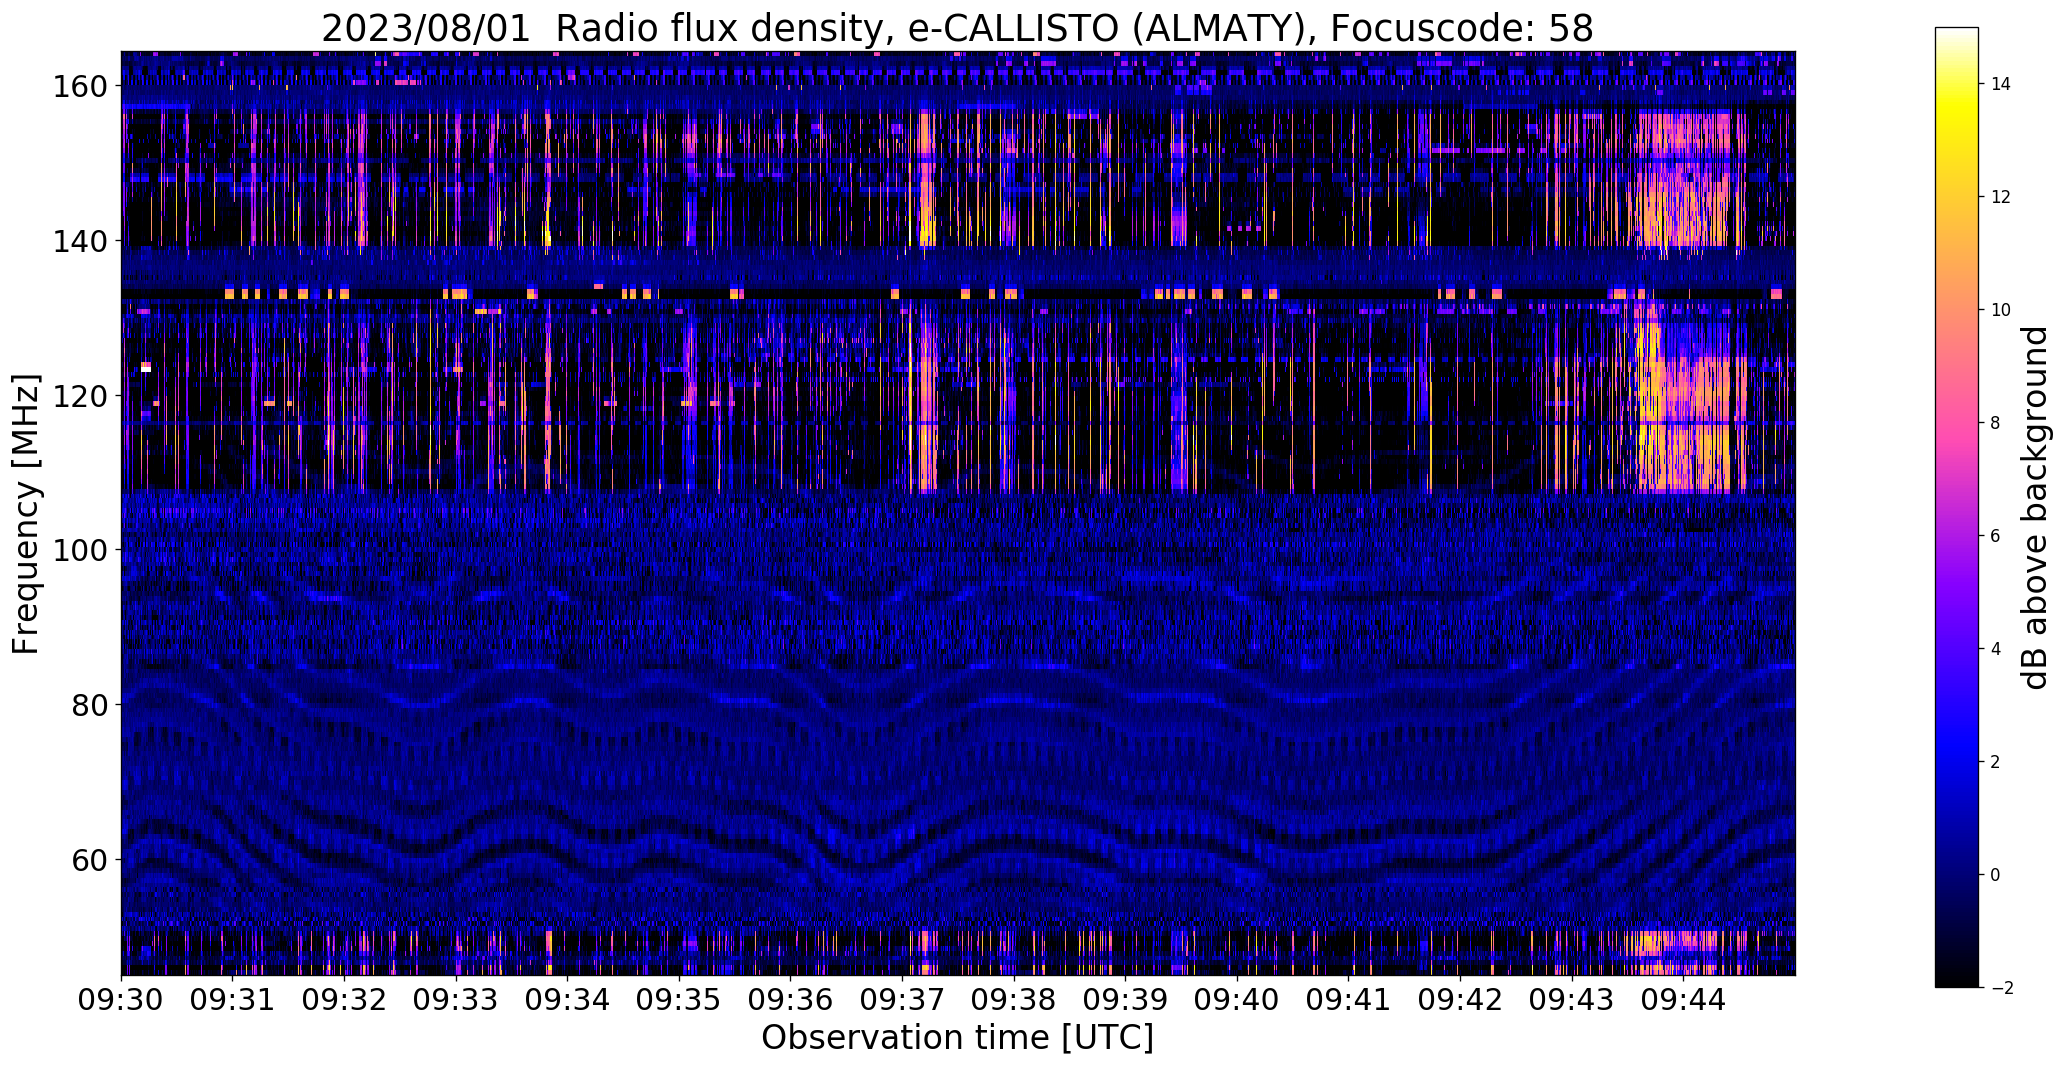This screenshot has width=2066, height=1067.
Task: Click the 09:30 time tick label
Action: 122,998
